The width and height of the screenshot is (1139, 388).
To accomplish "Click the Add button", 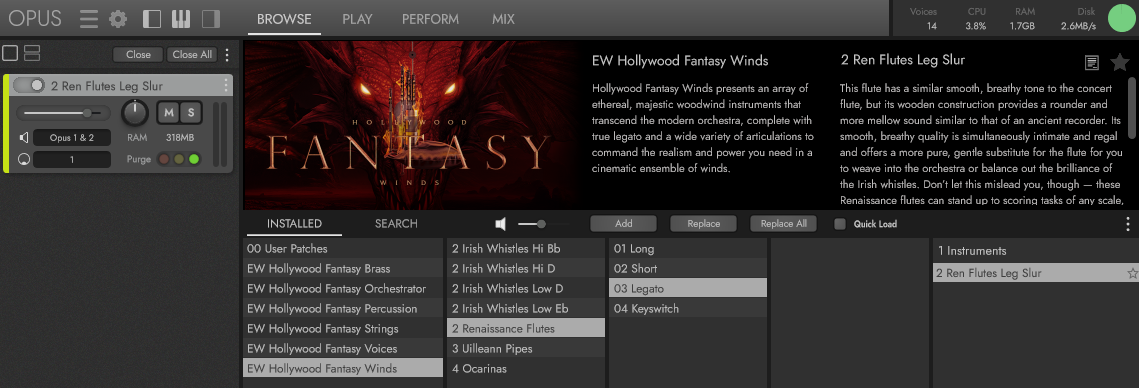I will coord(623,224).
